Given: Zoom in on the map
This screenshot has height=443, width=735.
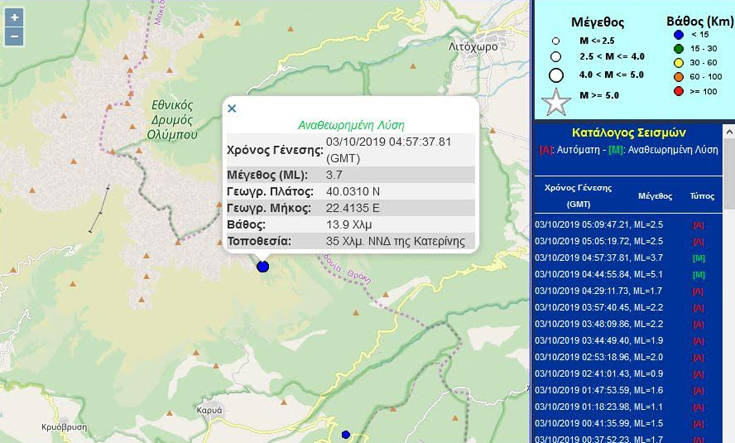Looking at the screenshot, I should coord(14,18).
